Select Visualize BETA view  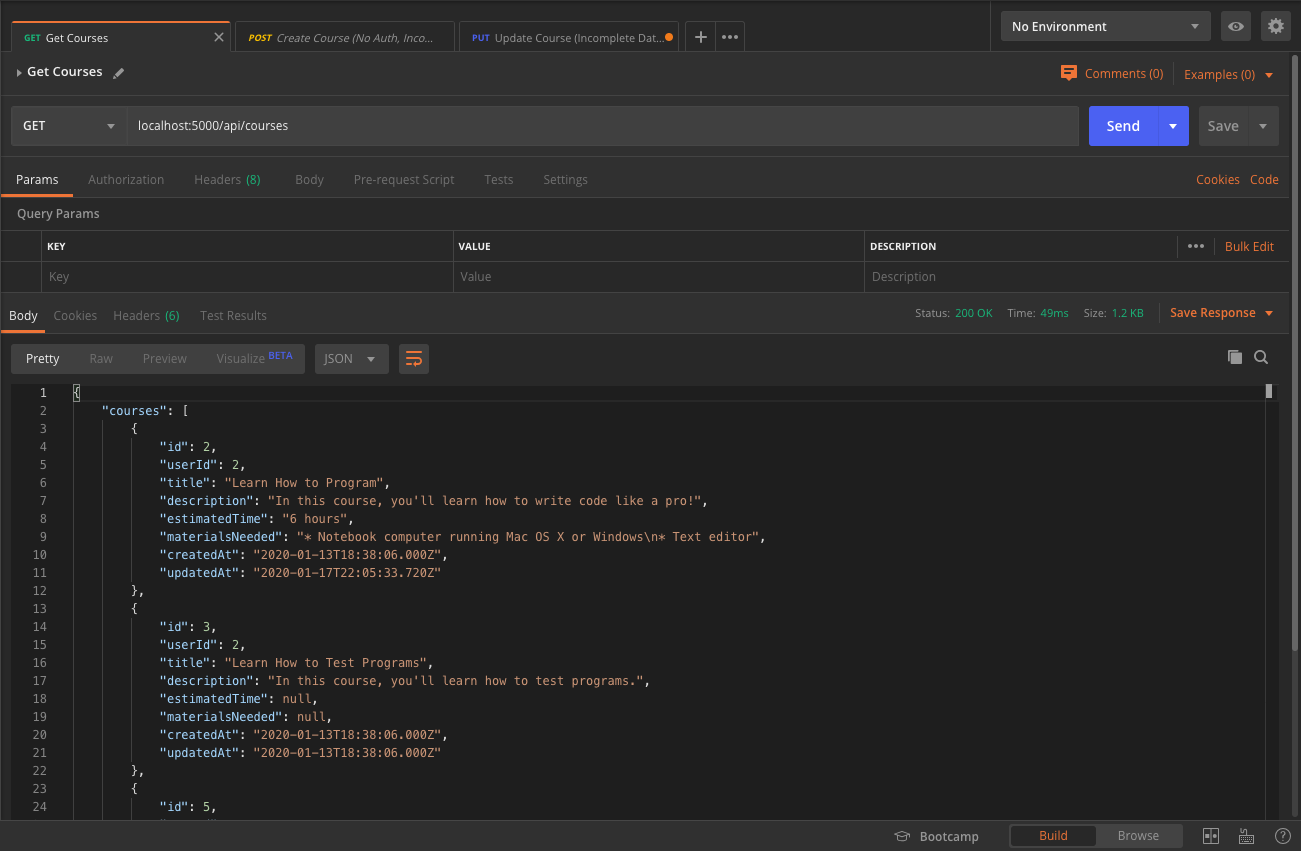pyautogui.click(x=254, y=359)
